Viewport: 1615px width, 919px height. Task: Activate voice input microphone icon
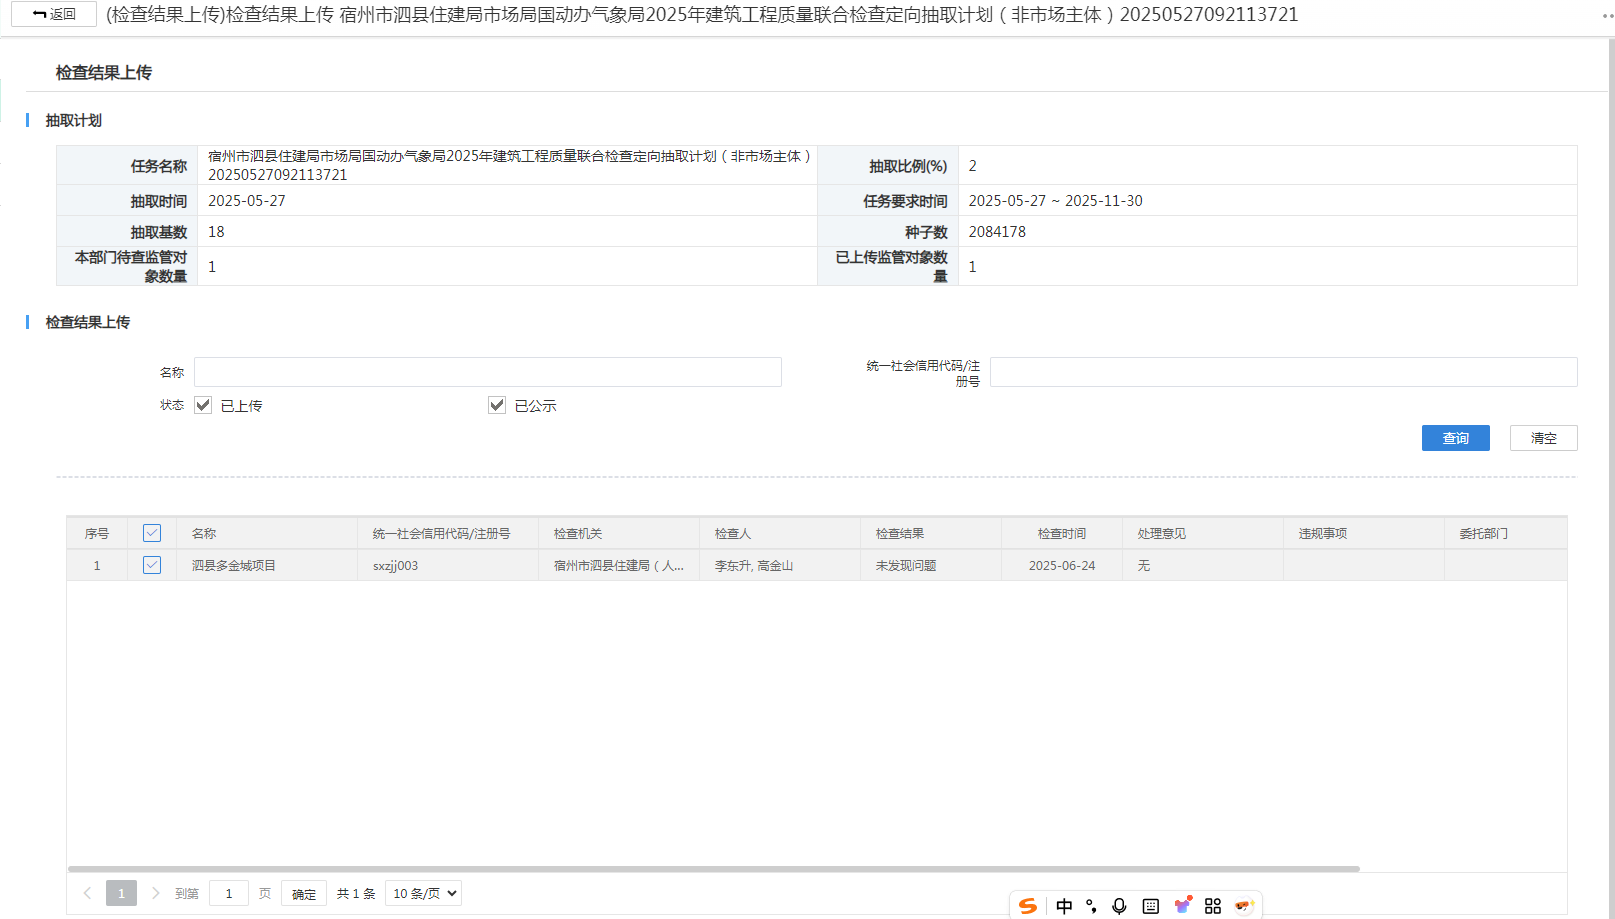coord(1119,905)
